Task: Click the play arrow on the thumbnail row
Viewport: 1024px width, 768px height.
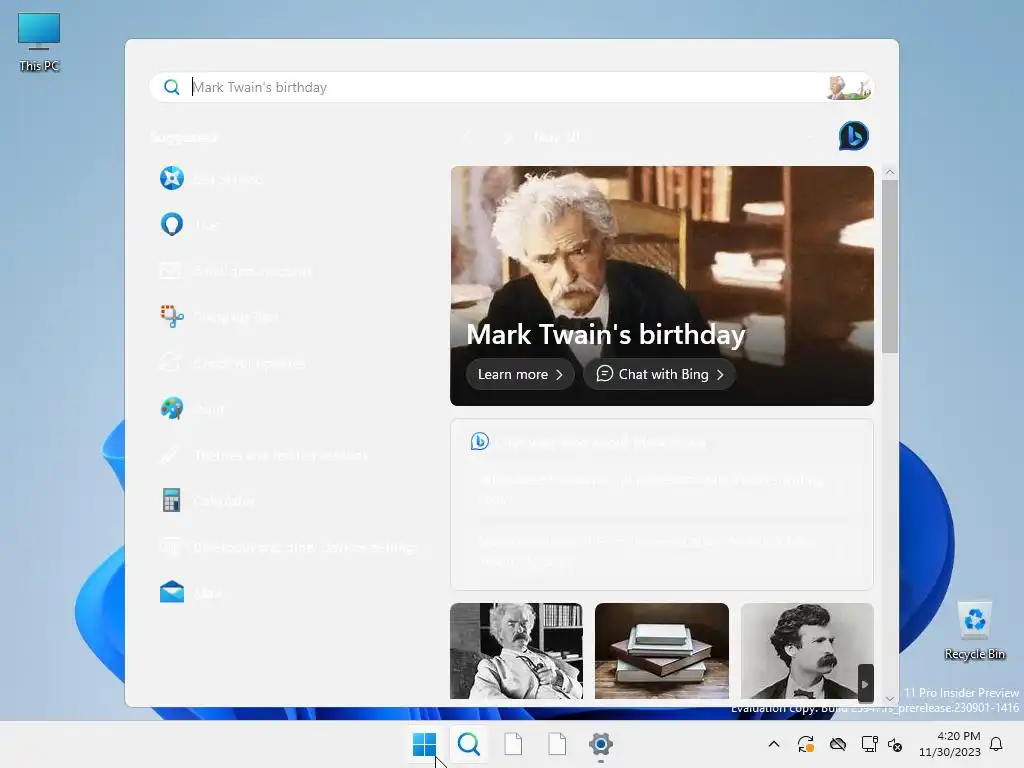Action: (x=865, y=684)
